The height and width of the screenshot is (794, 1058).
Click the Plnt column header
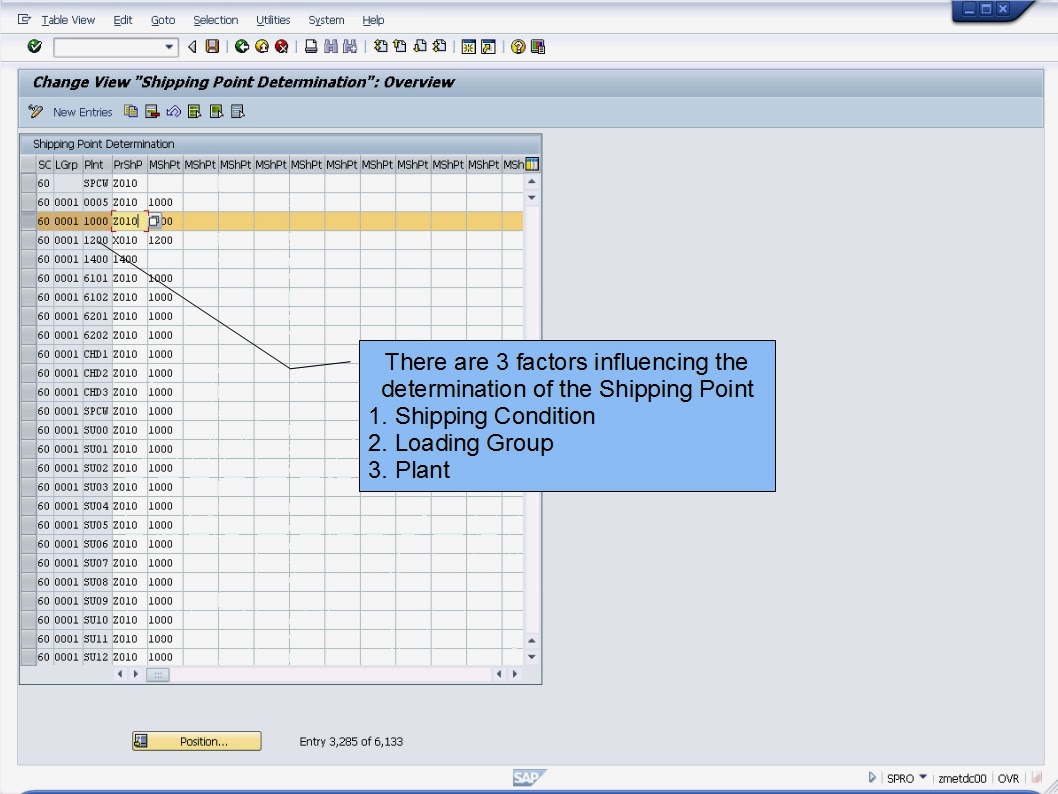coord(94,165)
